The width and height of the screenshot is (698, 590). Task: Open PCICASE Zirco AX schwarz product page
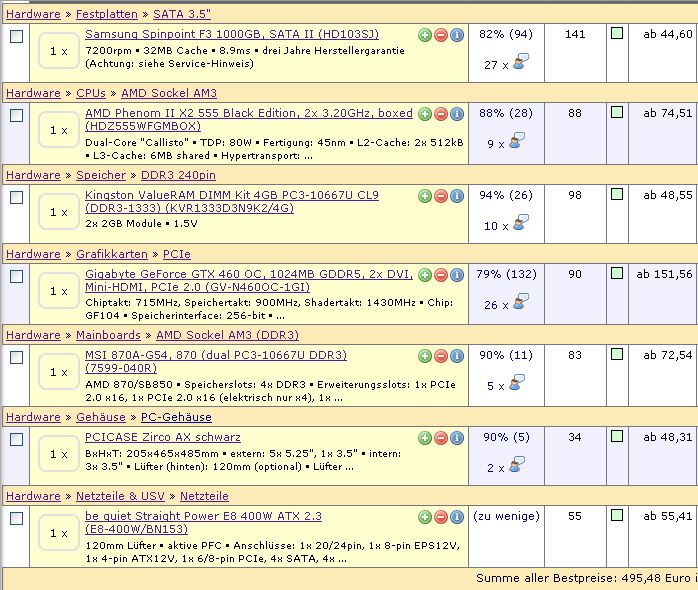pyautogui.click(x=163, y=437)
